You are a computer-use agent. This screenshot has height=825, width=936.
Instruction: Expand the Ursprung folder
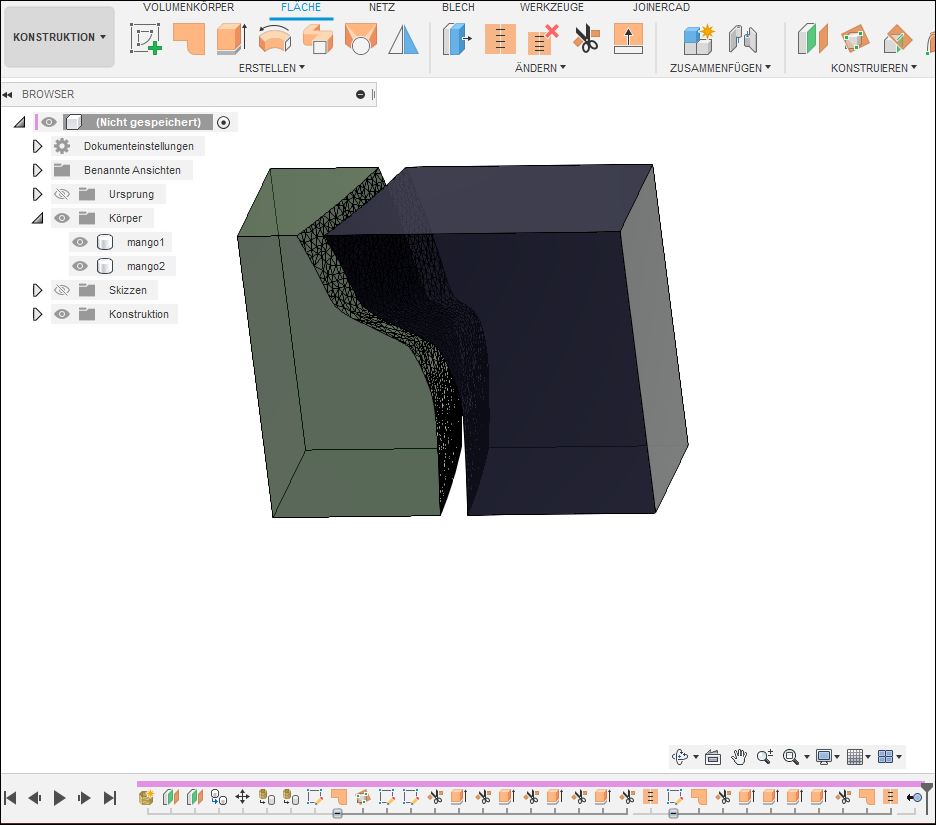point(37,194)
